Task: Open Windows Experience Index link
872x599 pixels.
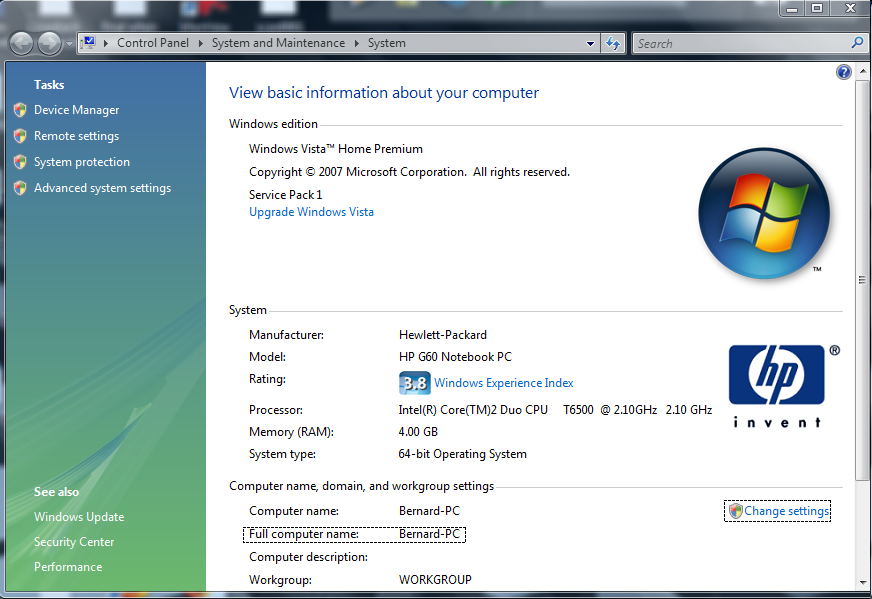Action: [x=503, y=383]
